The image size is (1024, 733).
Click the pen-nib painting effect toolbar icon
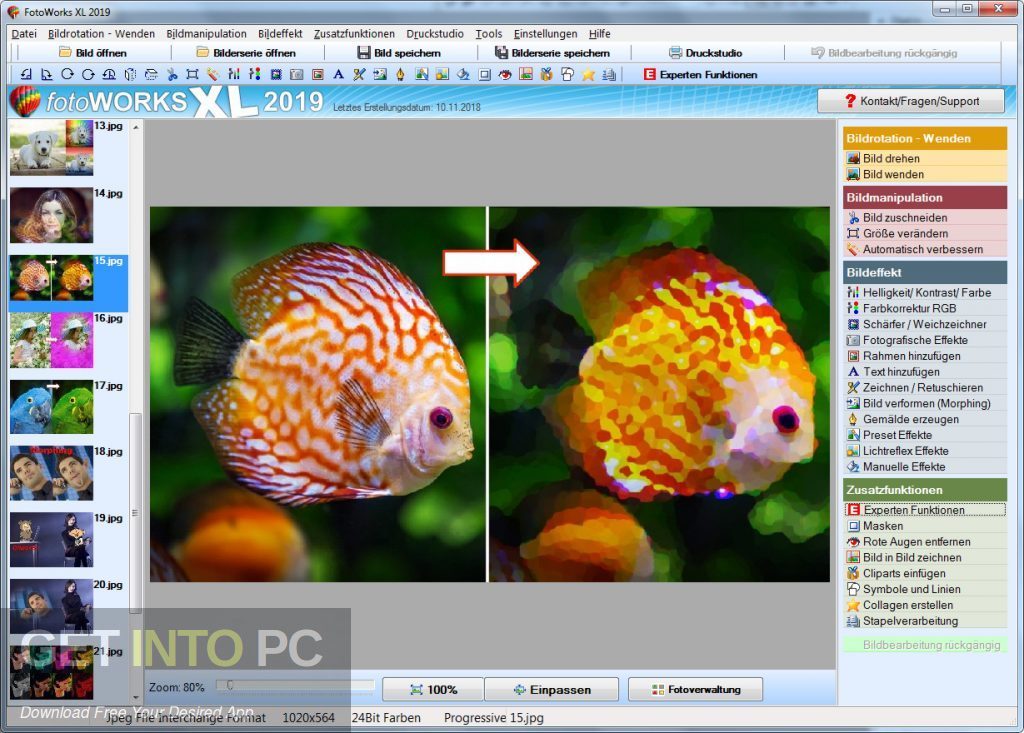(x=400, y=74)
